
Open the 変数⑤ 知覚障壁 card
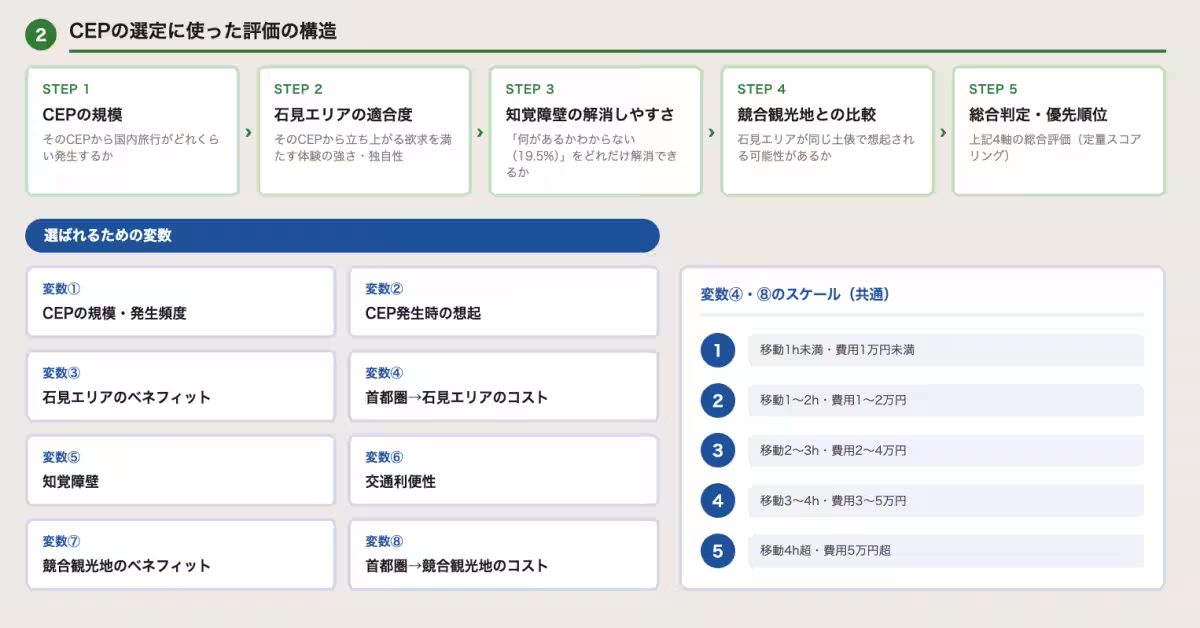[x=180, y=470]
